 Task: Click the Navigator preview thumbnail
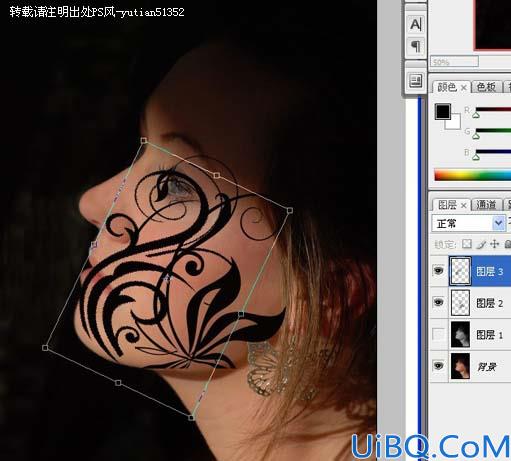[493, 25]
